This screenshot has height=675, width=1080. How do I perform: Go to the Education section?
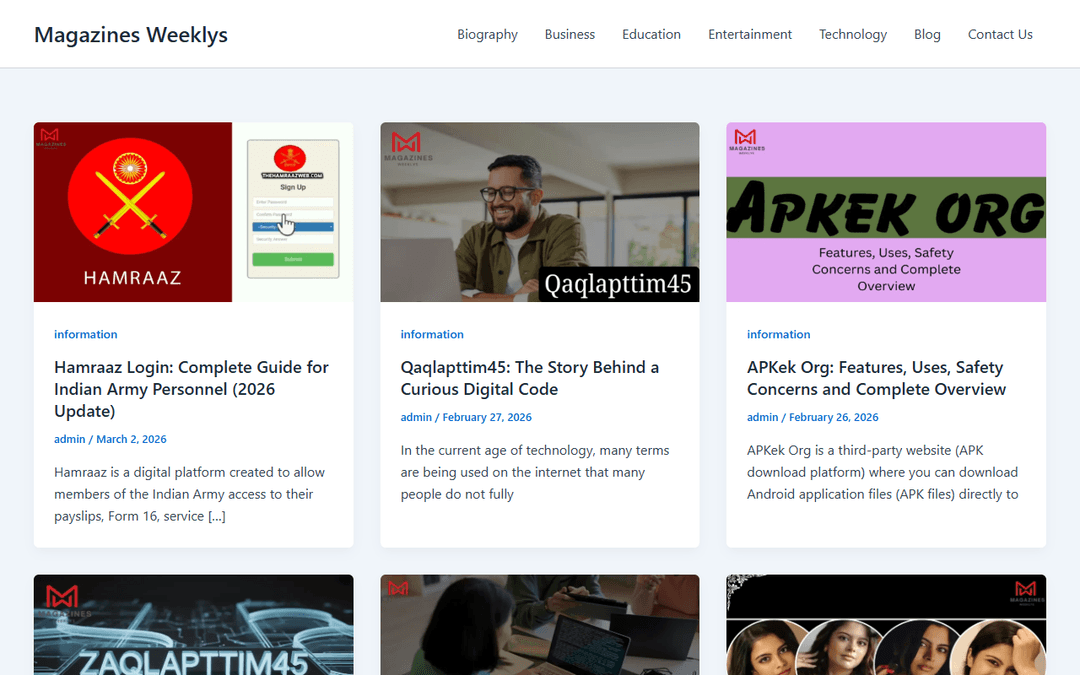pos(651,34)
